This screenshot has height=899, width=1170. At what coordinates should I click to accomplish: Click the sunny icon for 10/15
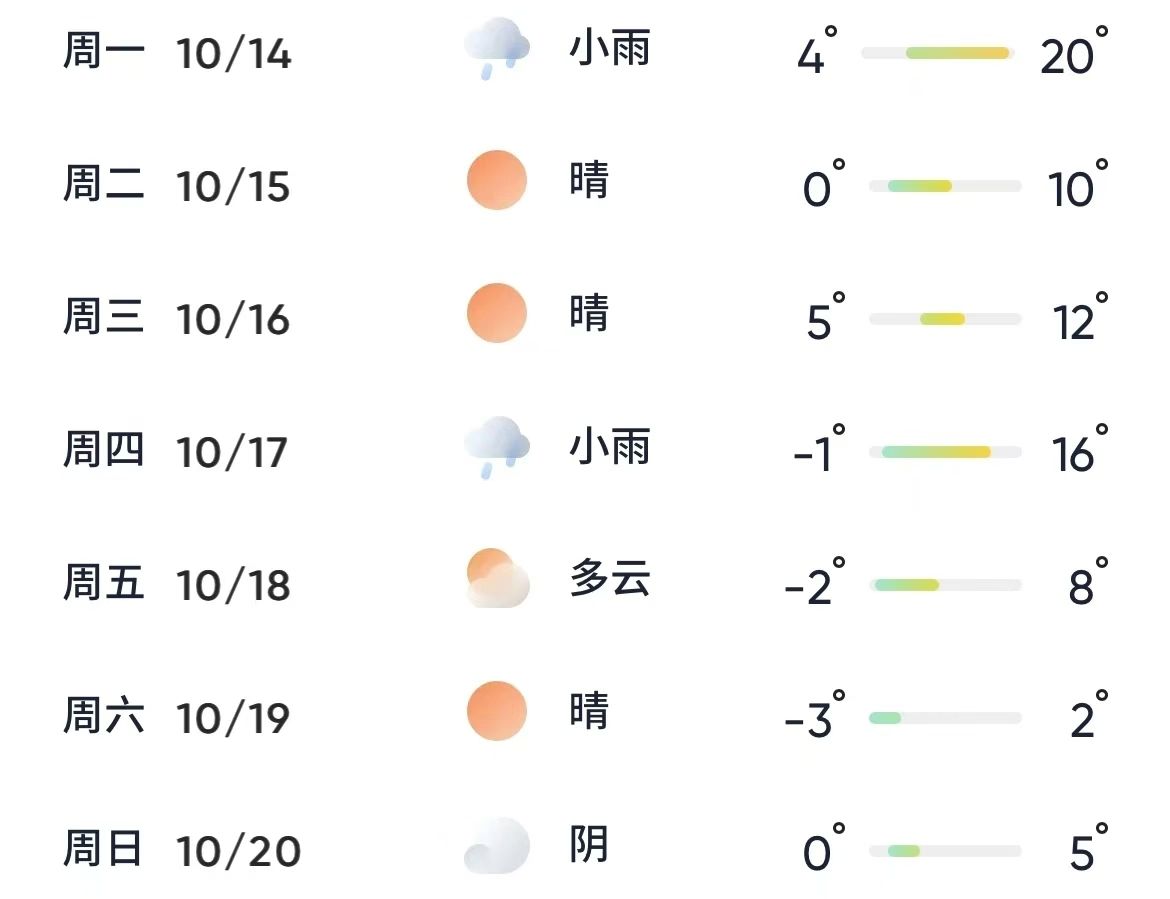pos(497,180)
